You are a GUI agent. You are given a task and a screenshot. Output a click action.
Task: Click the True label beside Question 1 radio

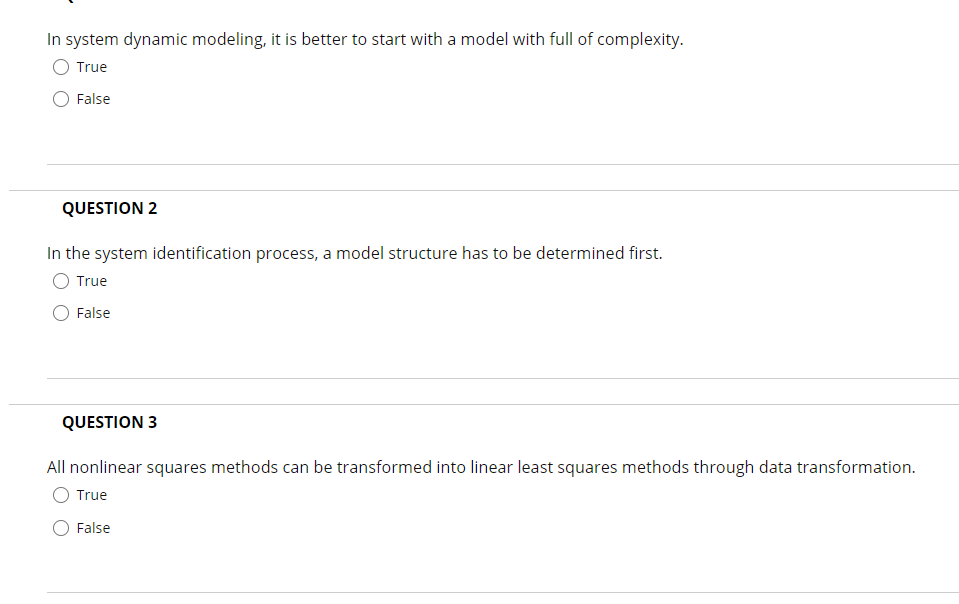[93, 67]
